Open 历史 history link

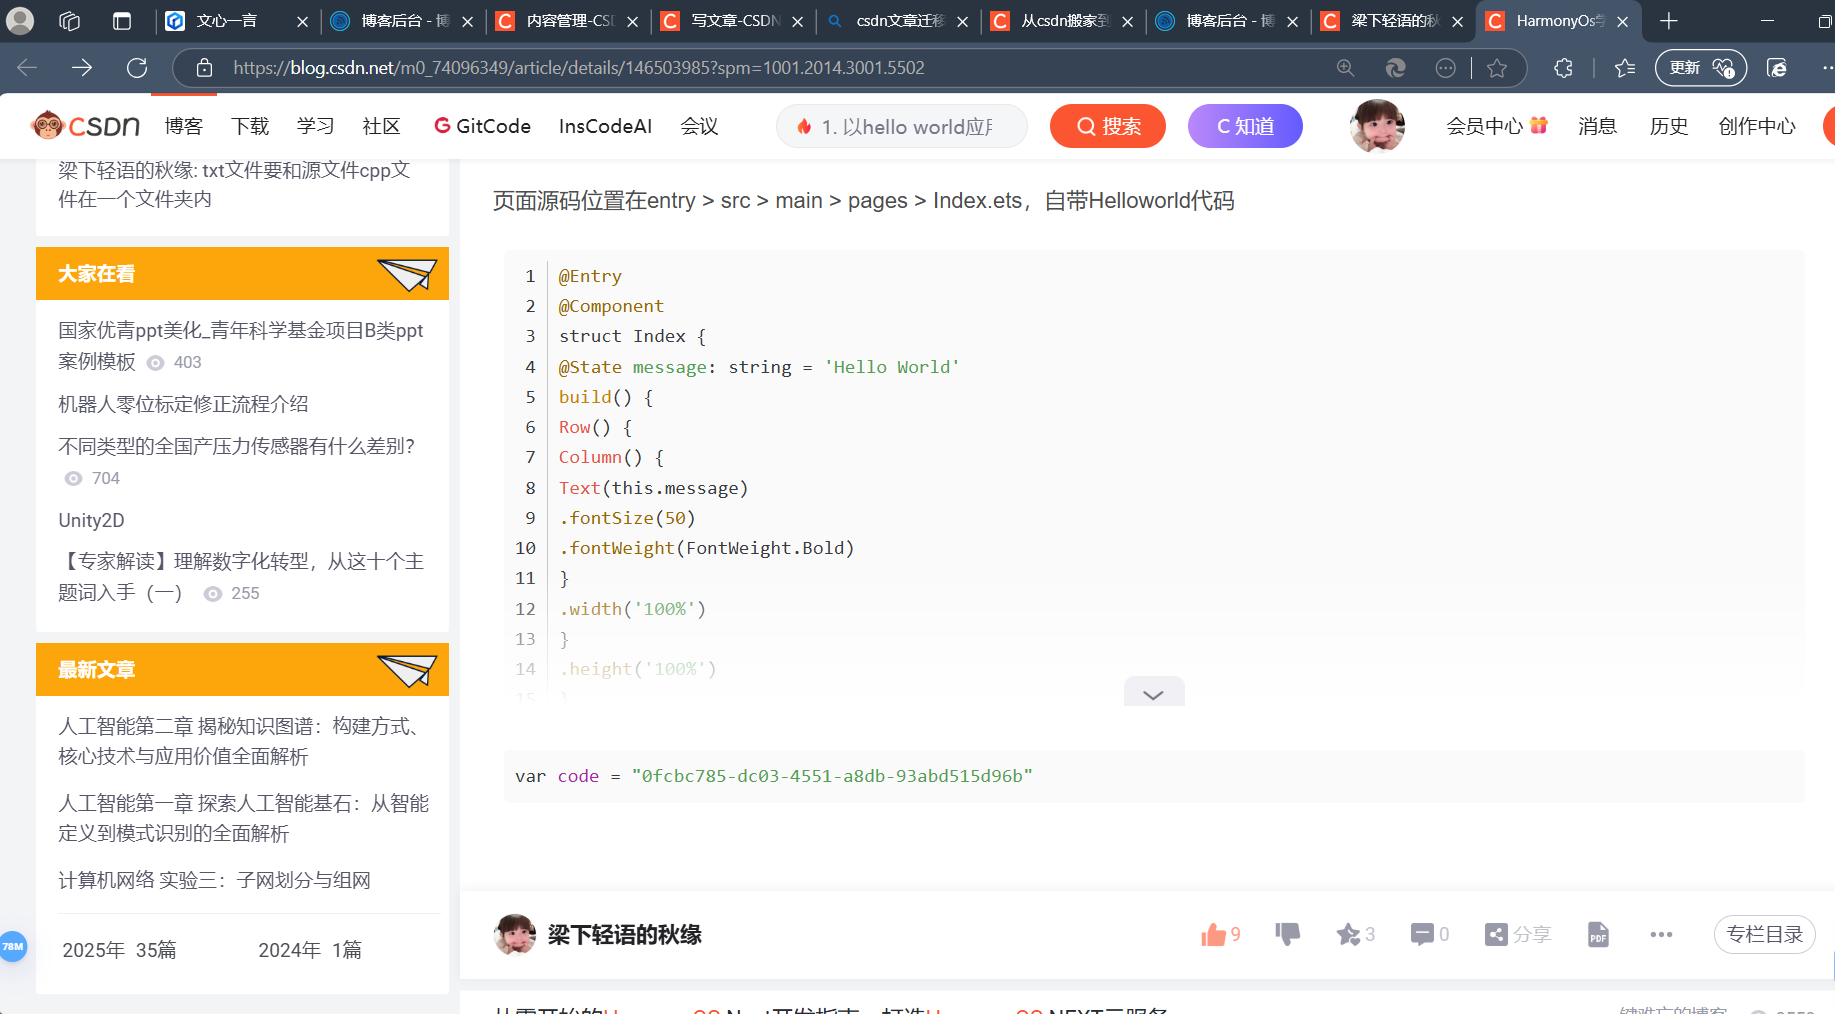tap(1668, 126)
